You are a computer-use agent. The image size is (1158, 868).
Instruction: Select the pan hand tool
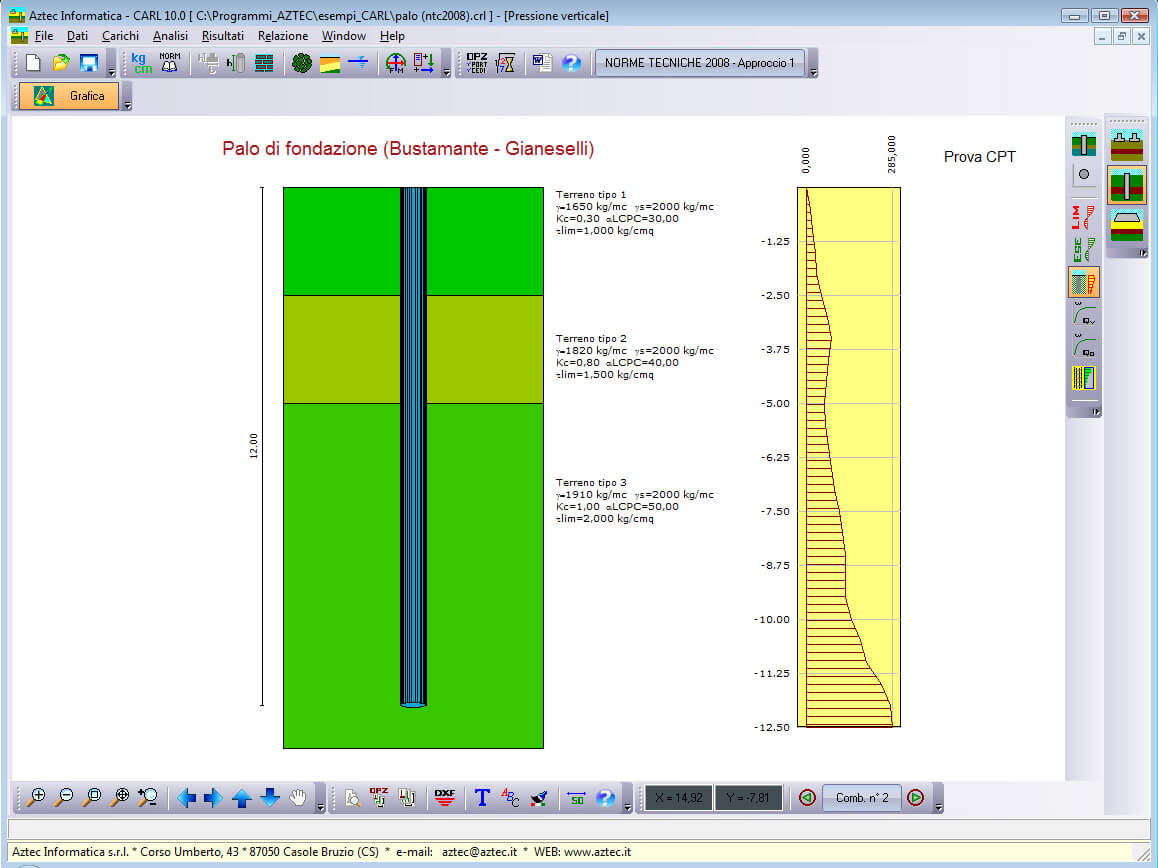(x=298, y=797)
